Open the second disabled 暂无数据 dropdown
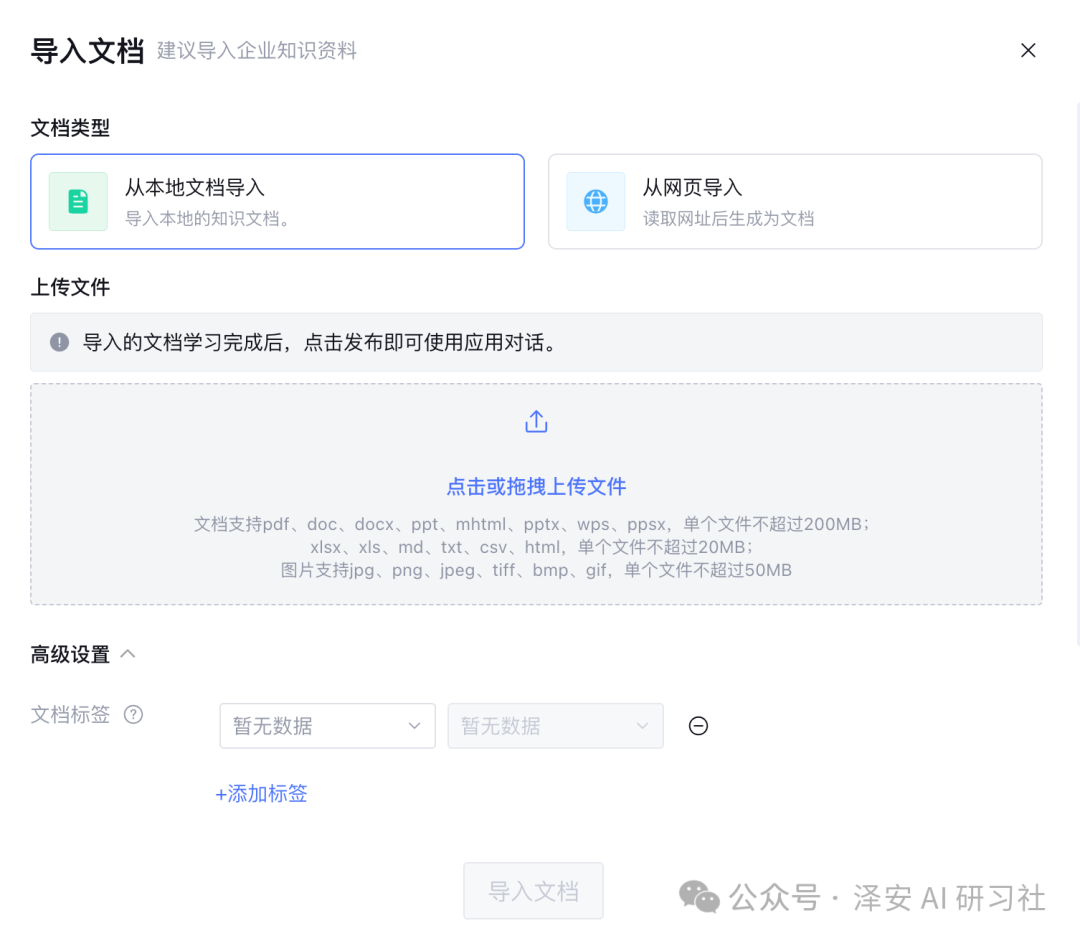 coord(555,725)
